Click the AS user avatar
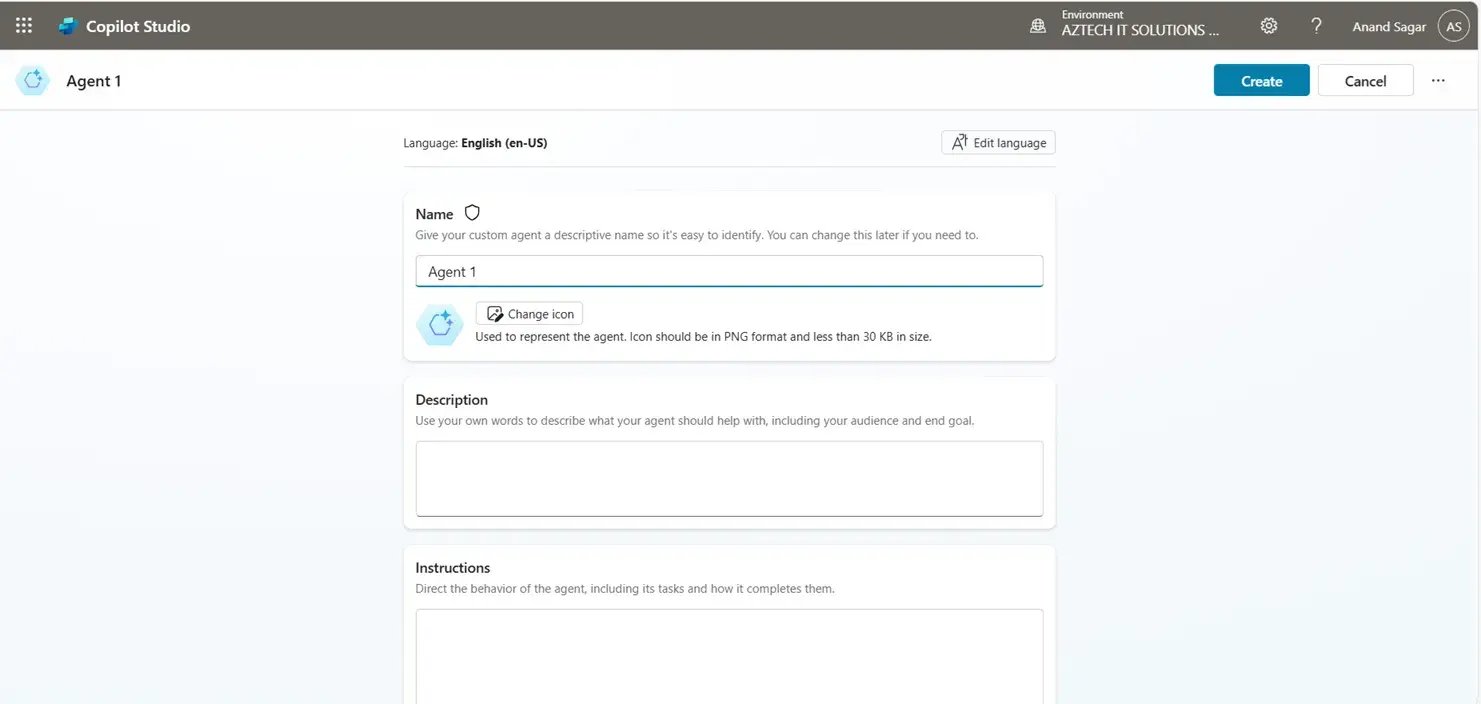This screenshot has width=1481, height=704. [1453, 26]
